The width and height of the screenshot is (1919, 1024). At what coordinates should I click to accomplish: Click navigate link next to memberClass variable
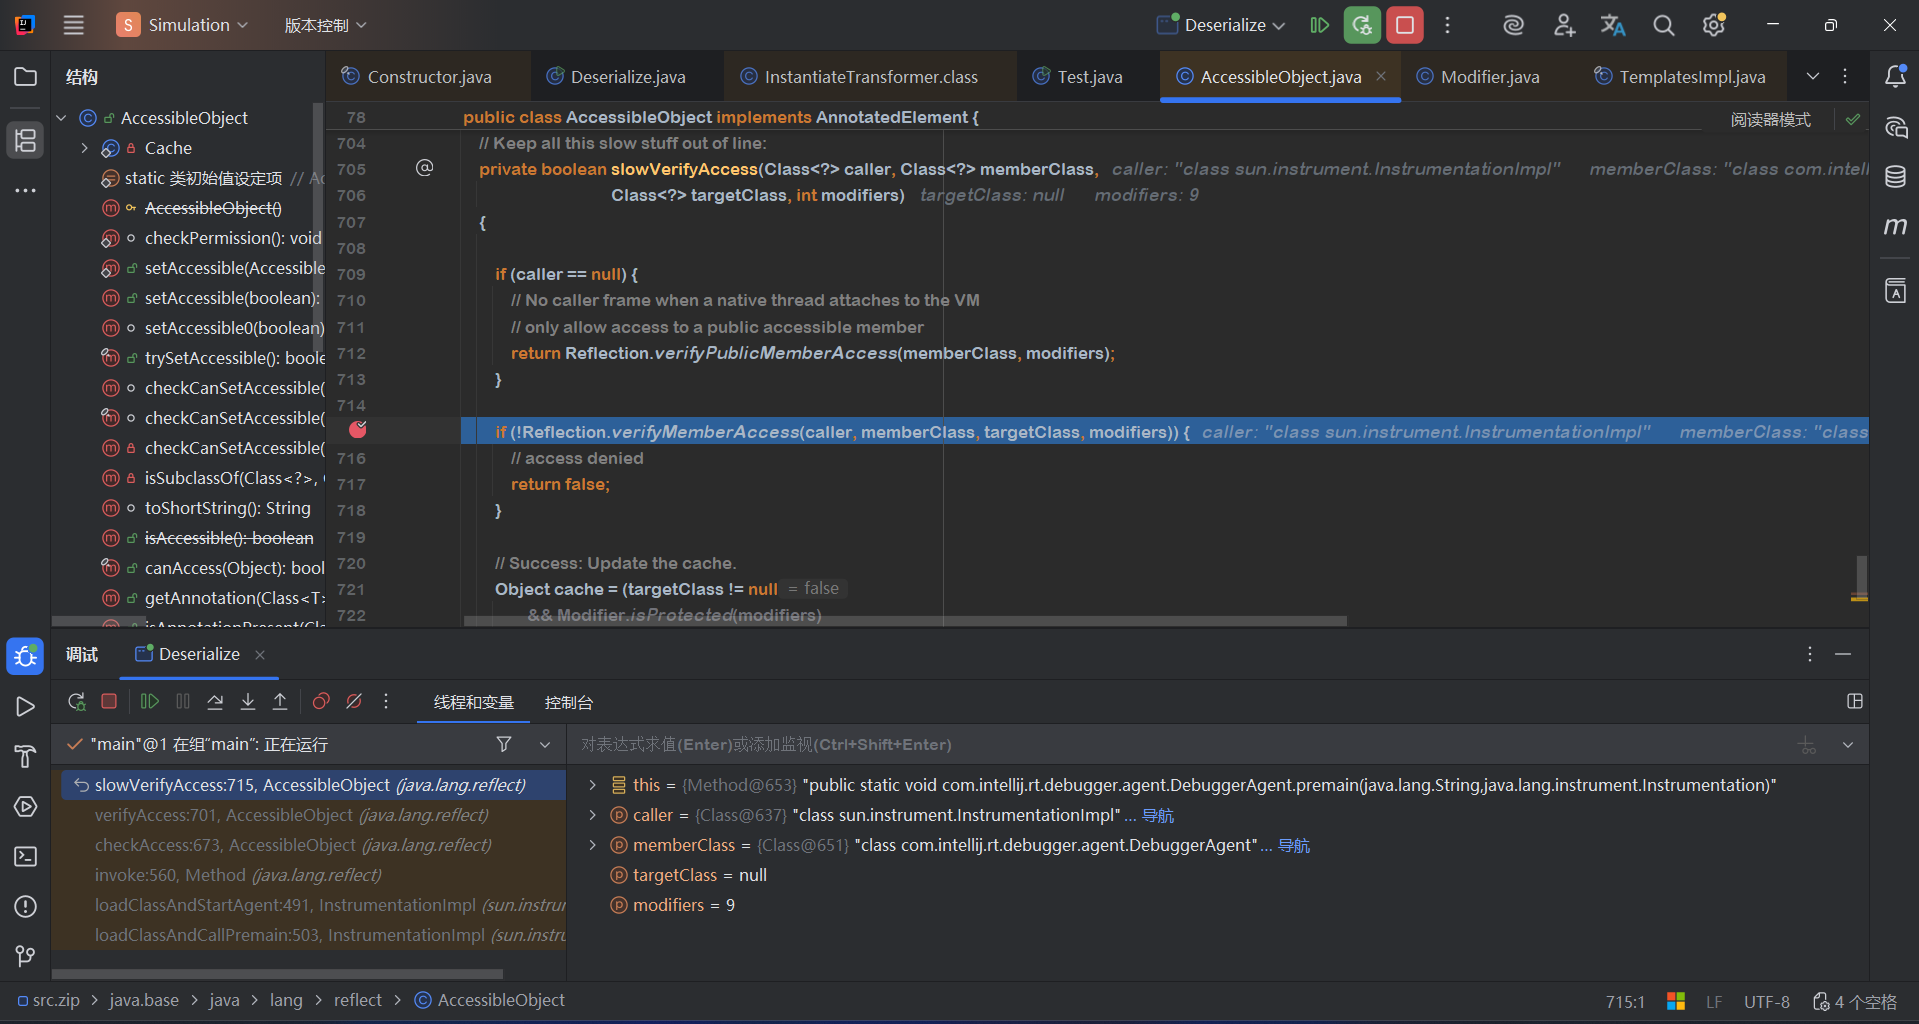click(1294, 846)
